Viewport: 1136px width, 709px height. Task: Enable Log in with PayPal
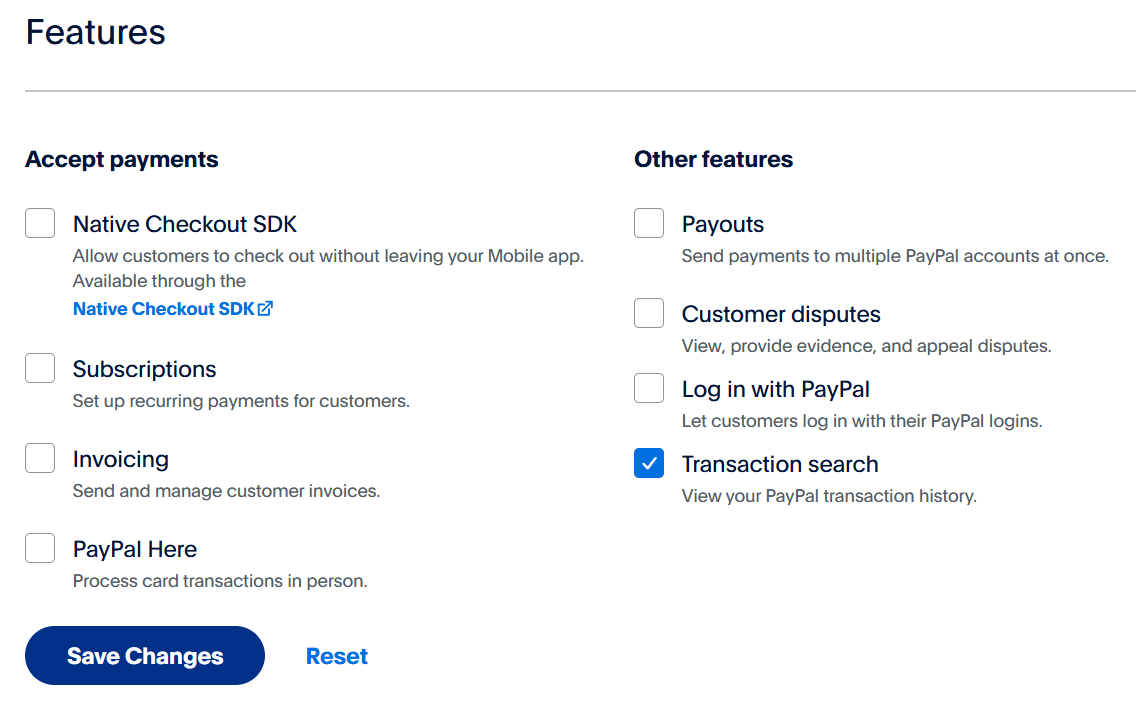click(x=649, y=388)
